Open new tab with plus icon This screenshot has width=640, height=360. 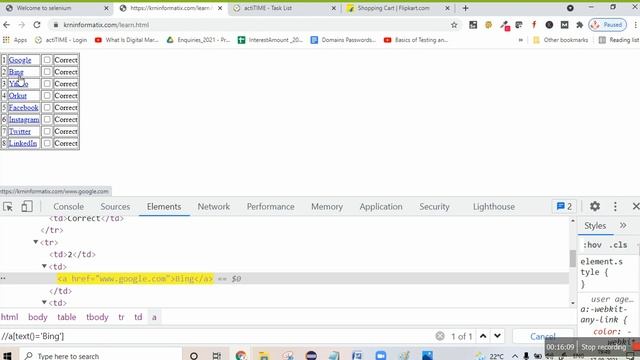(465, 8)
